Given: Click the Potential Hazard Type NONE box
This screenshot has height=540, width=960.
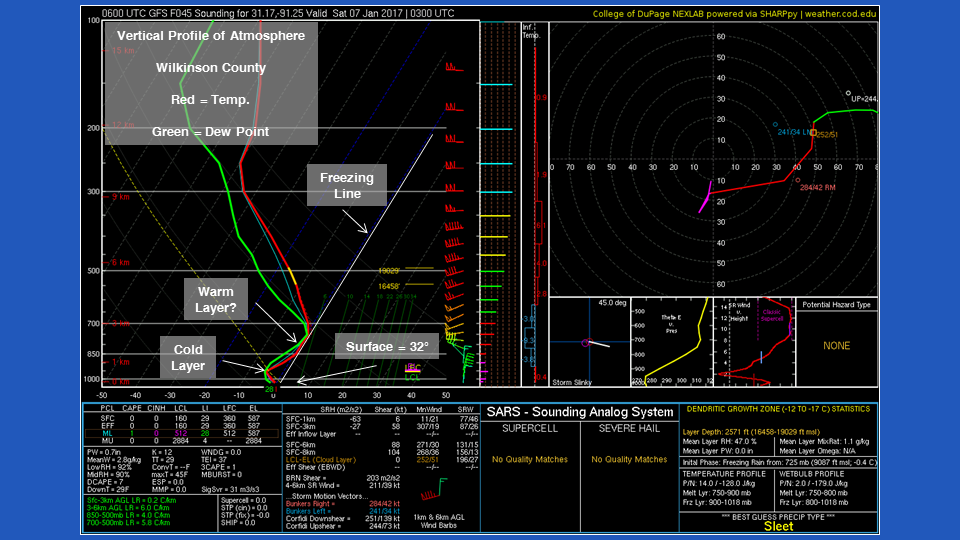Looking at the screenshot, I should (x=835, y=346).
